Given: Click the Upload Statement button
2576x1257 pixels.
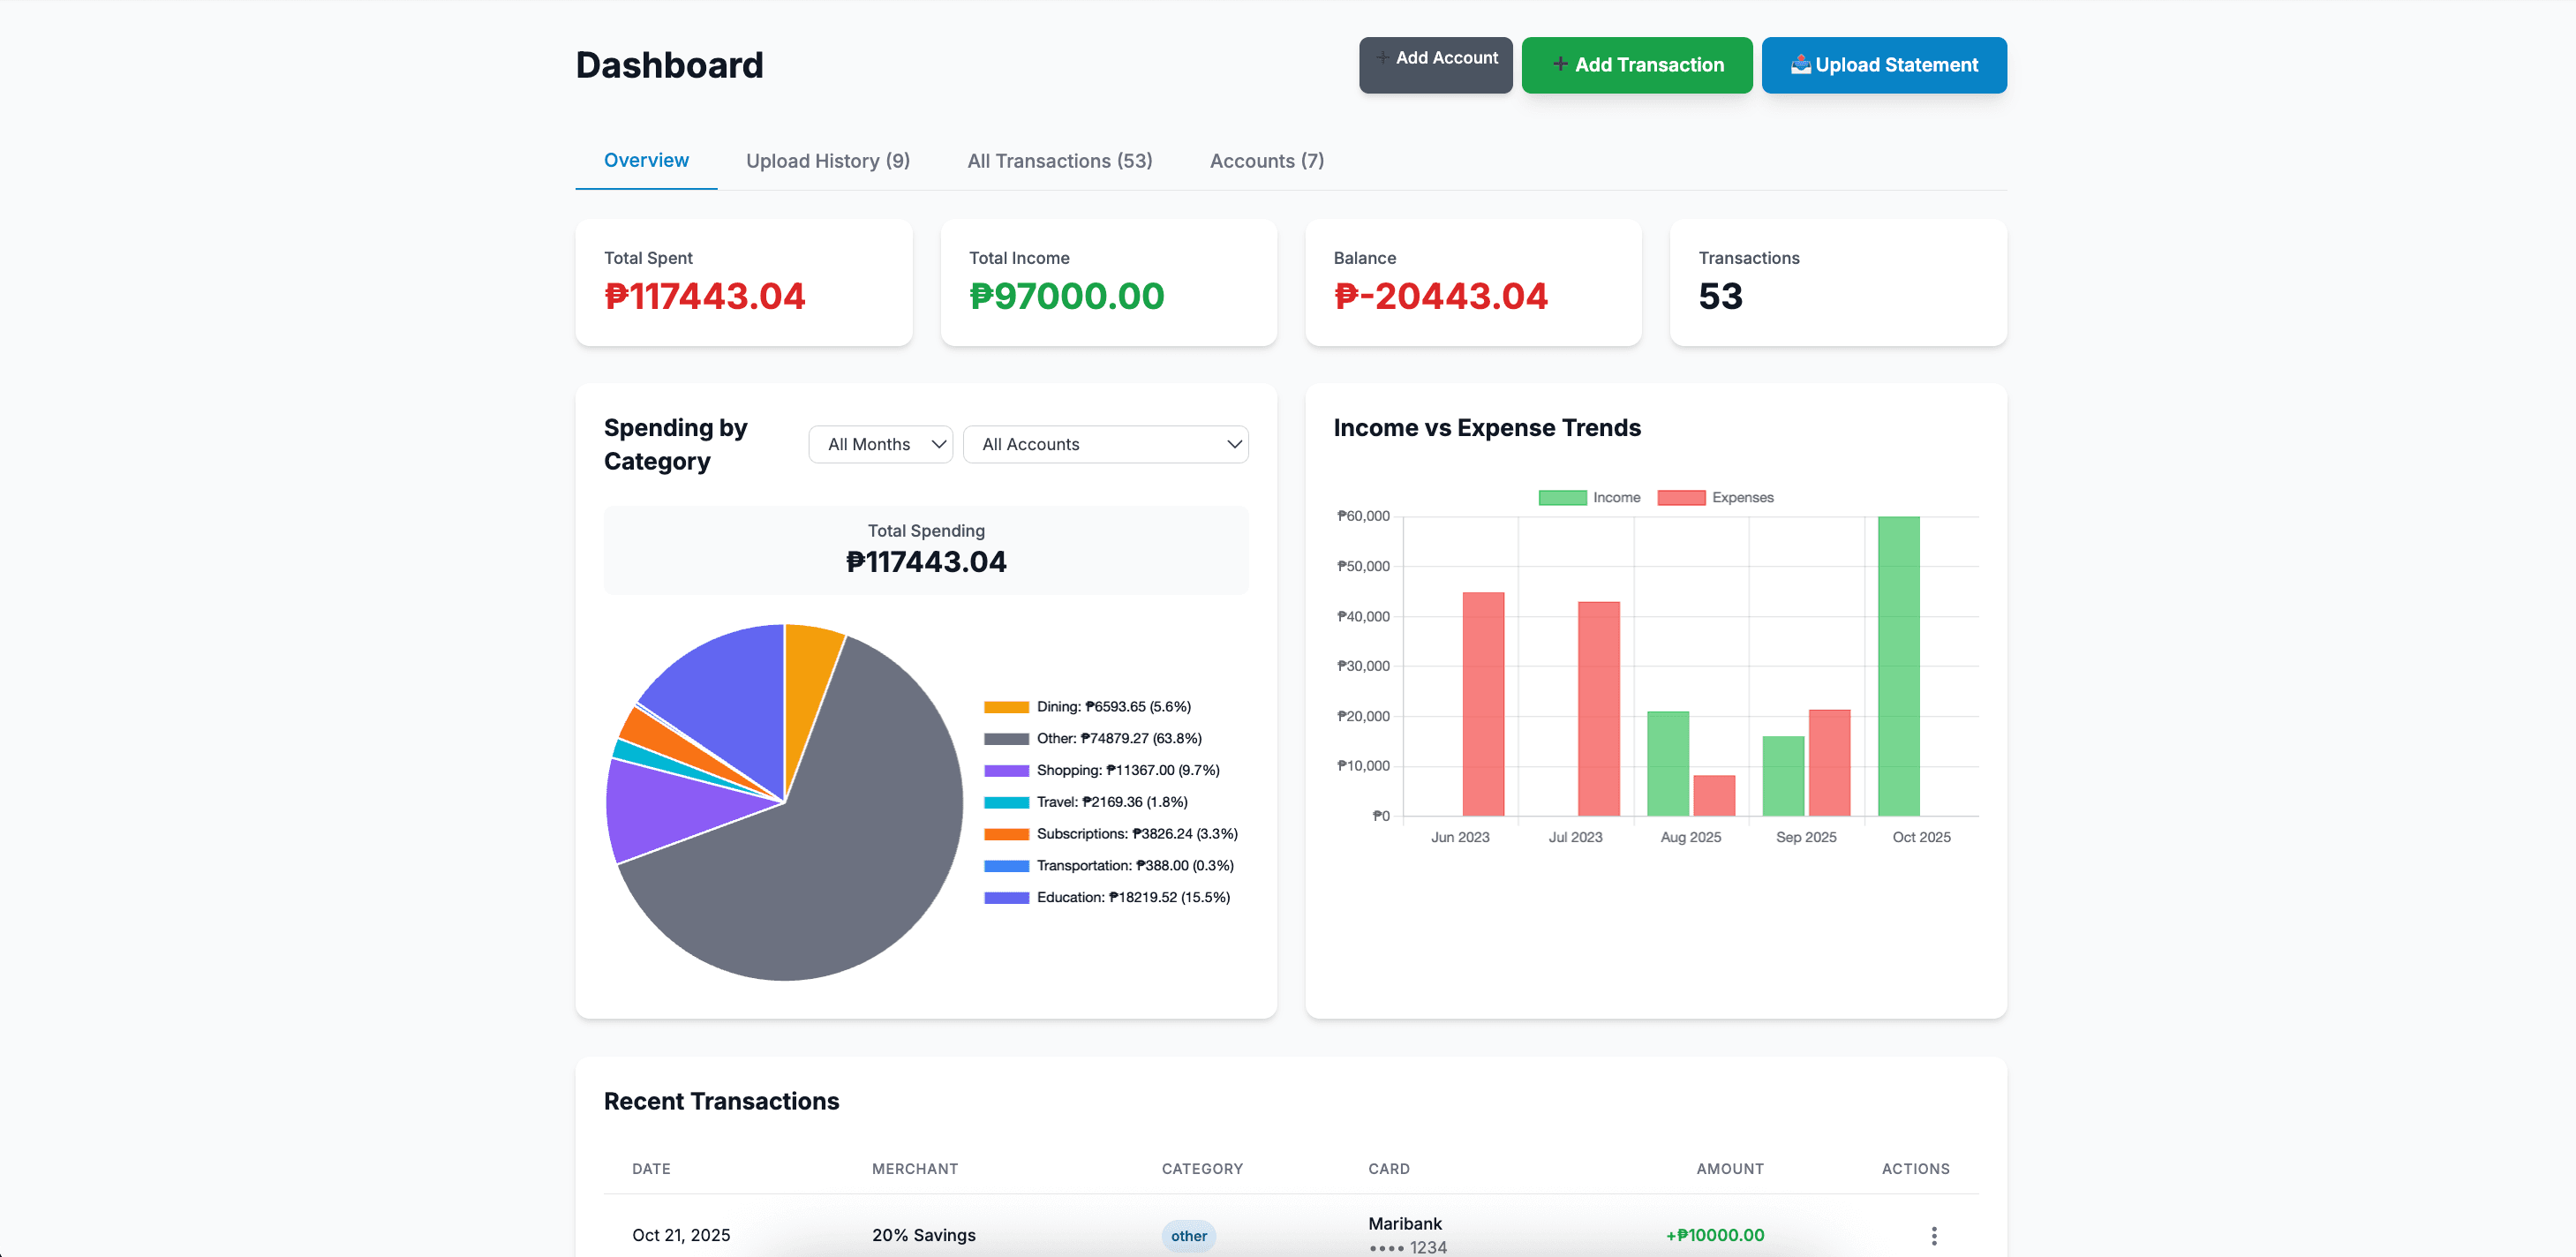Looking at the screenshot, I should coord(1883,65).
